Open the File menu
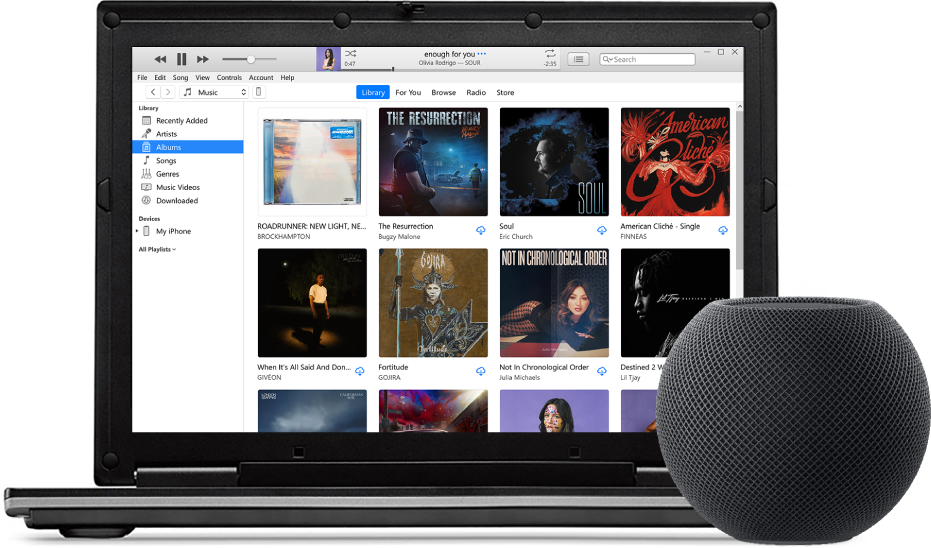931x548 pixels. [x=142, y=78]
